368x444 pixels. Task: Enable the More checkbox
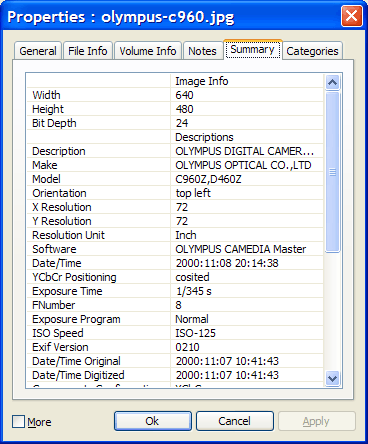click(18, 421)
